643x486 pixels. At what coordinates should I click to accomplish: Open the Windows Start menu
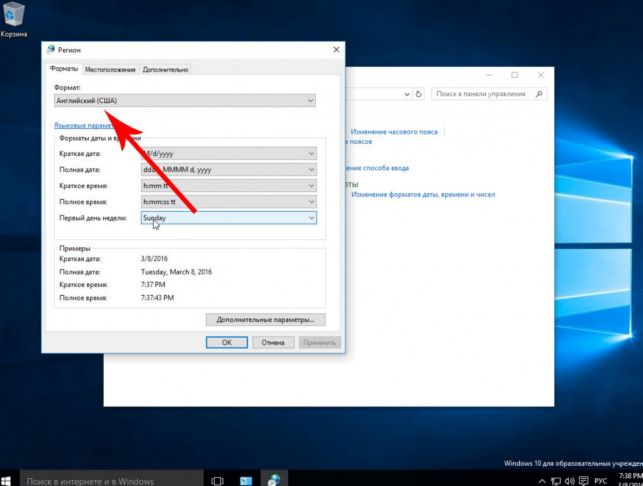pos(7,480)
